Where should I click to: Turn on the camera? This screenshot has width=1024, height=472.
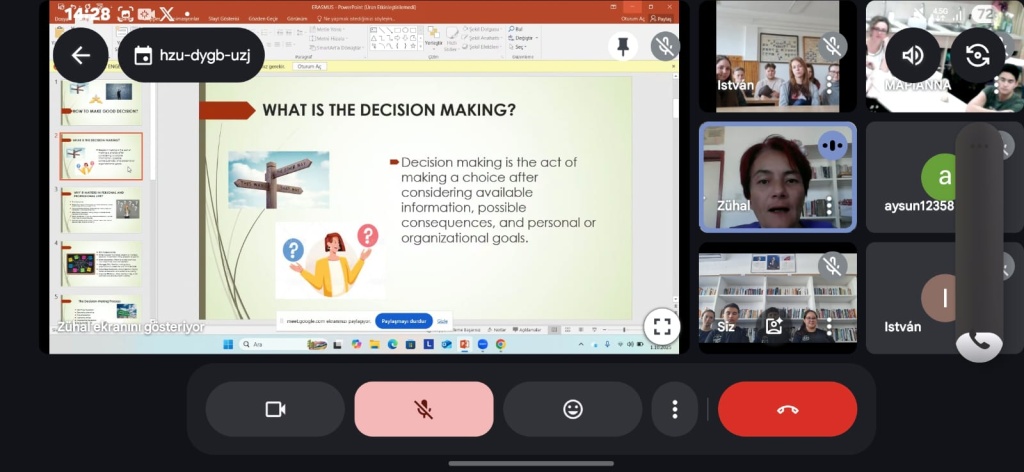click(x=275, y=409)
